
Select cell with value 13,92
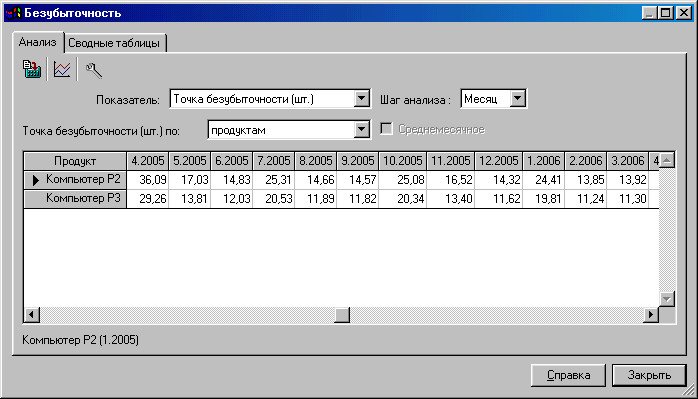point(628,180)
